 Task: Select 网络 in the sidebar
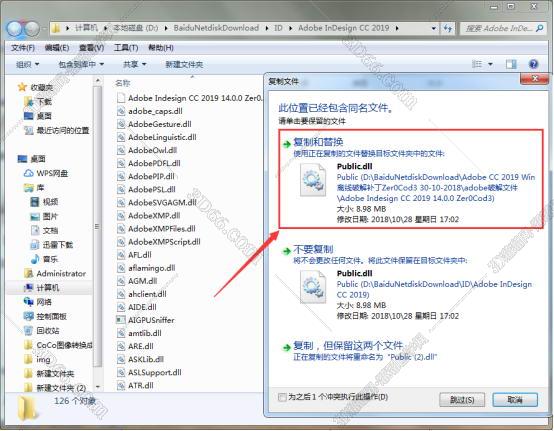point(38,302)
